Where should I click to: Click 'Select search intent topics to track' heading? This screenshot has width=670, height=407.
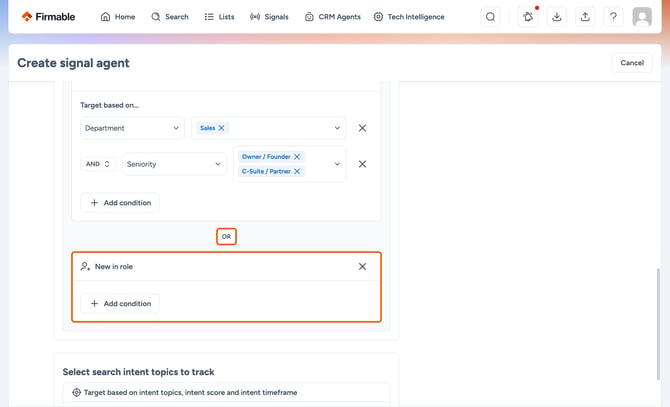(x=138, y=372)
